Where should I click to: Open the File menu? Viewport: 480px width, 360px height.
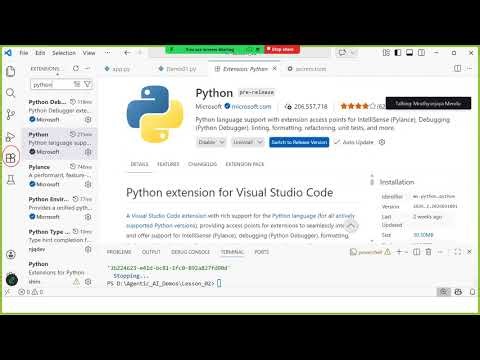[x=24, y=53]
